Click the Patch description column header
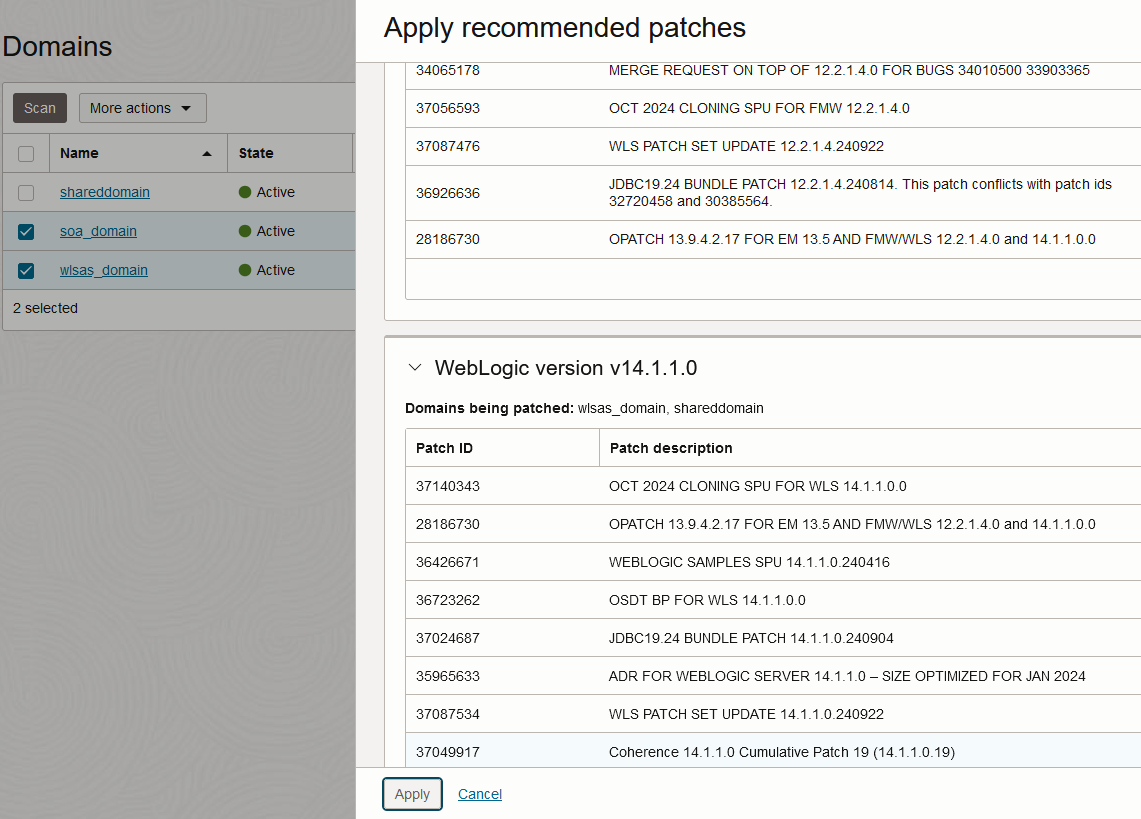This screenshot has width=1141, height=819. 671,448
